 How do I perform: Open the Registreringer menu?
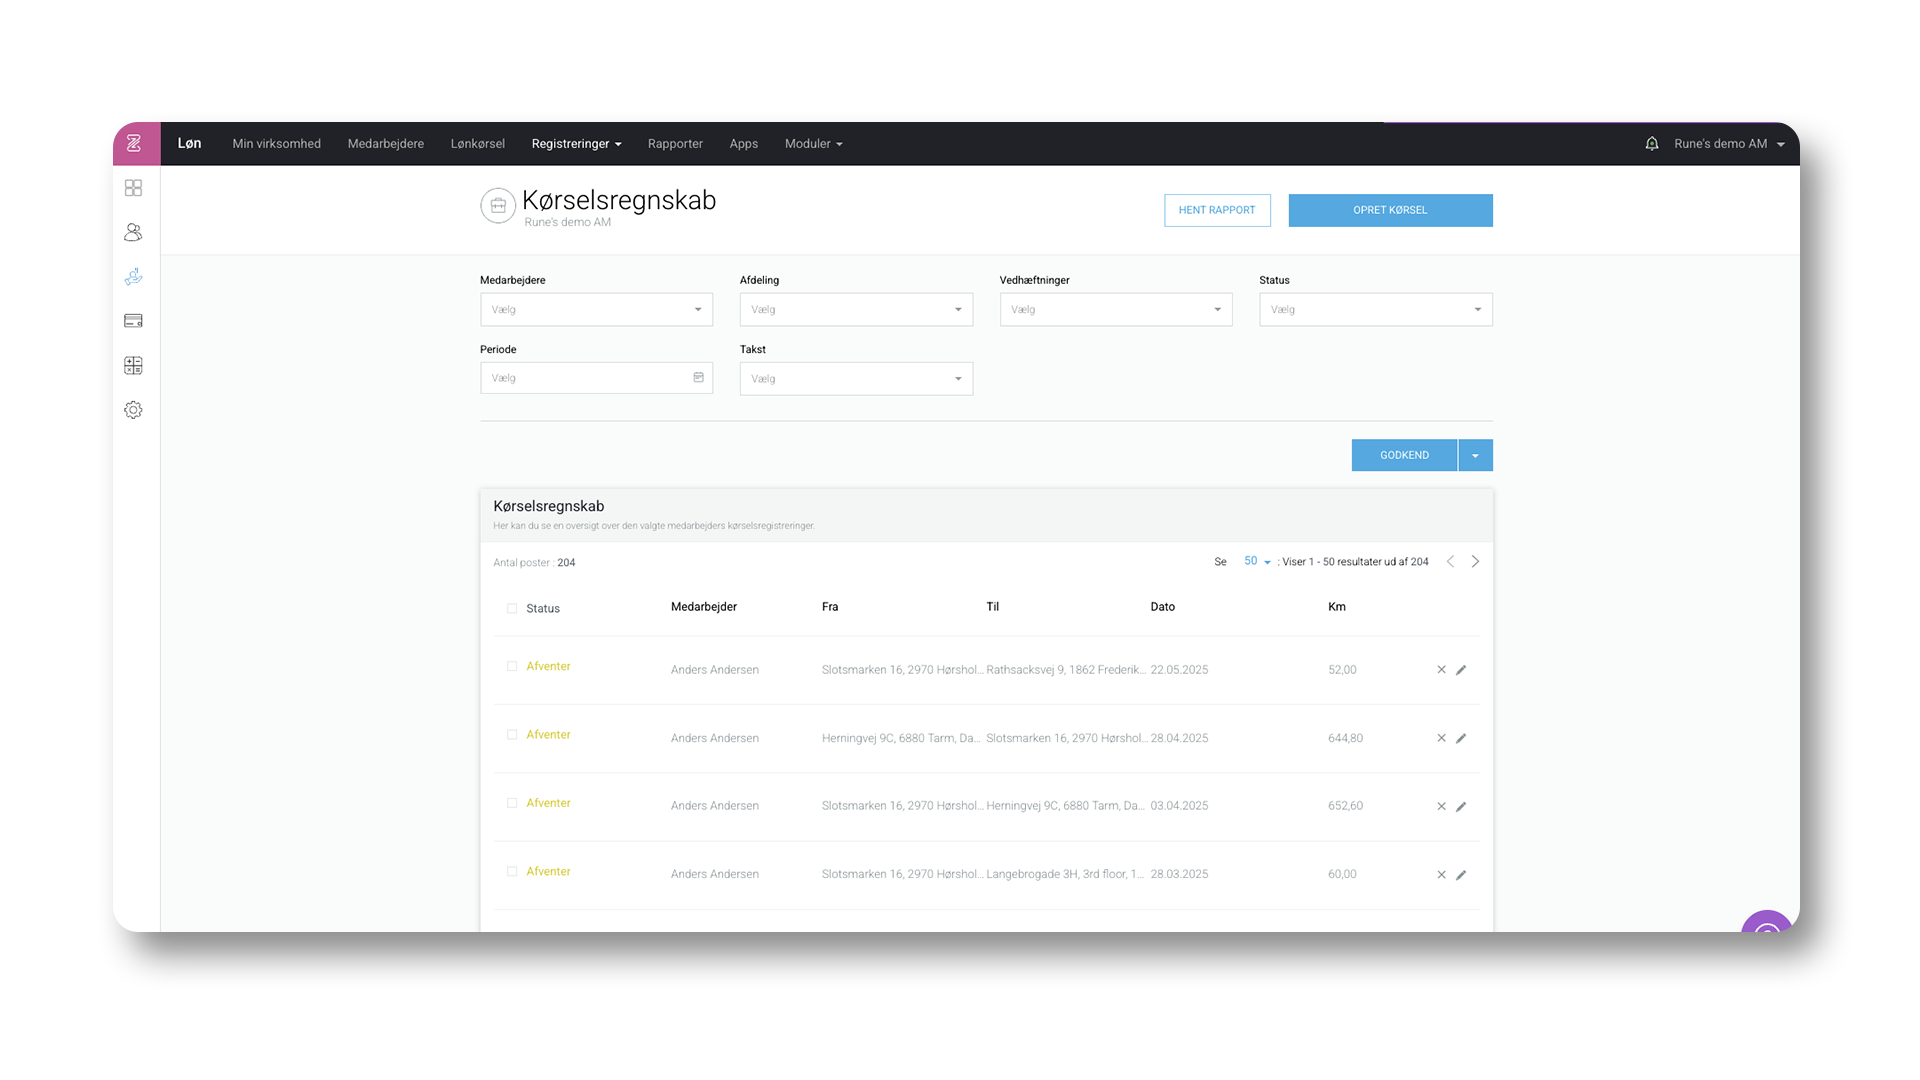[x=576, y=144]
